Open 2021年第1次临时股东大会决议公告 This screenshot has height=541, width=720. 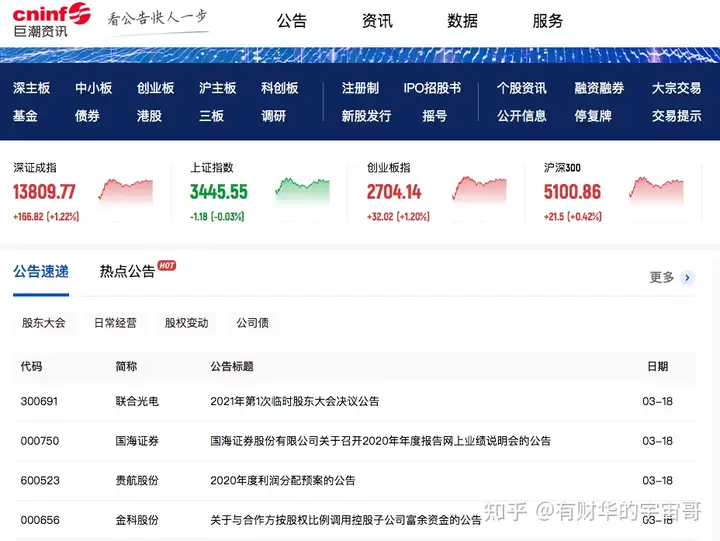point(295,401)
